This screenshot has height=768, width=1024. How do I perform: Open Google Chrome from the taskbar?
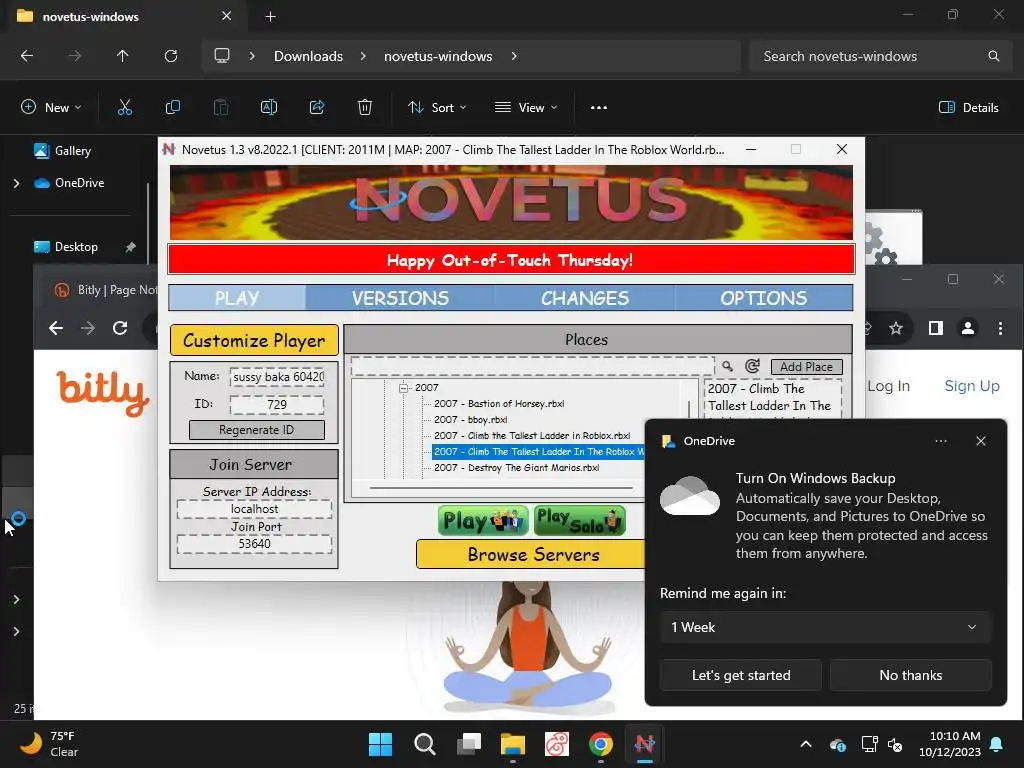point(601,744)
